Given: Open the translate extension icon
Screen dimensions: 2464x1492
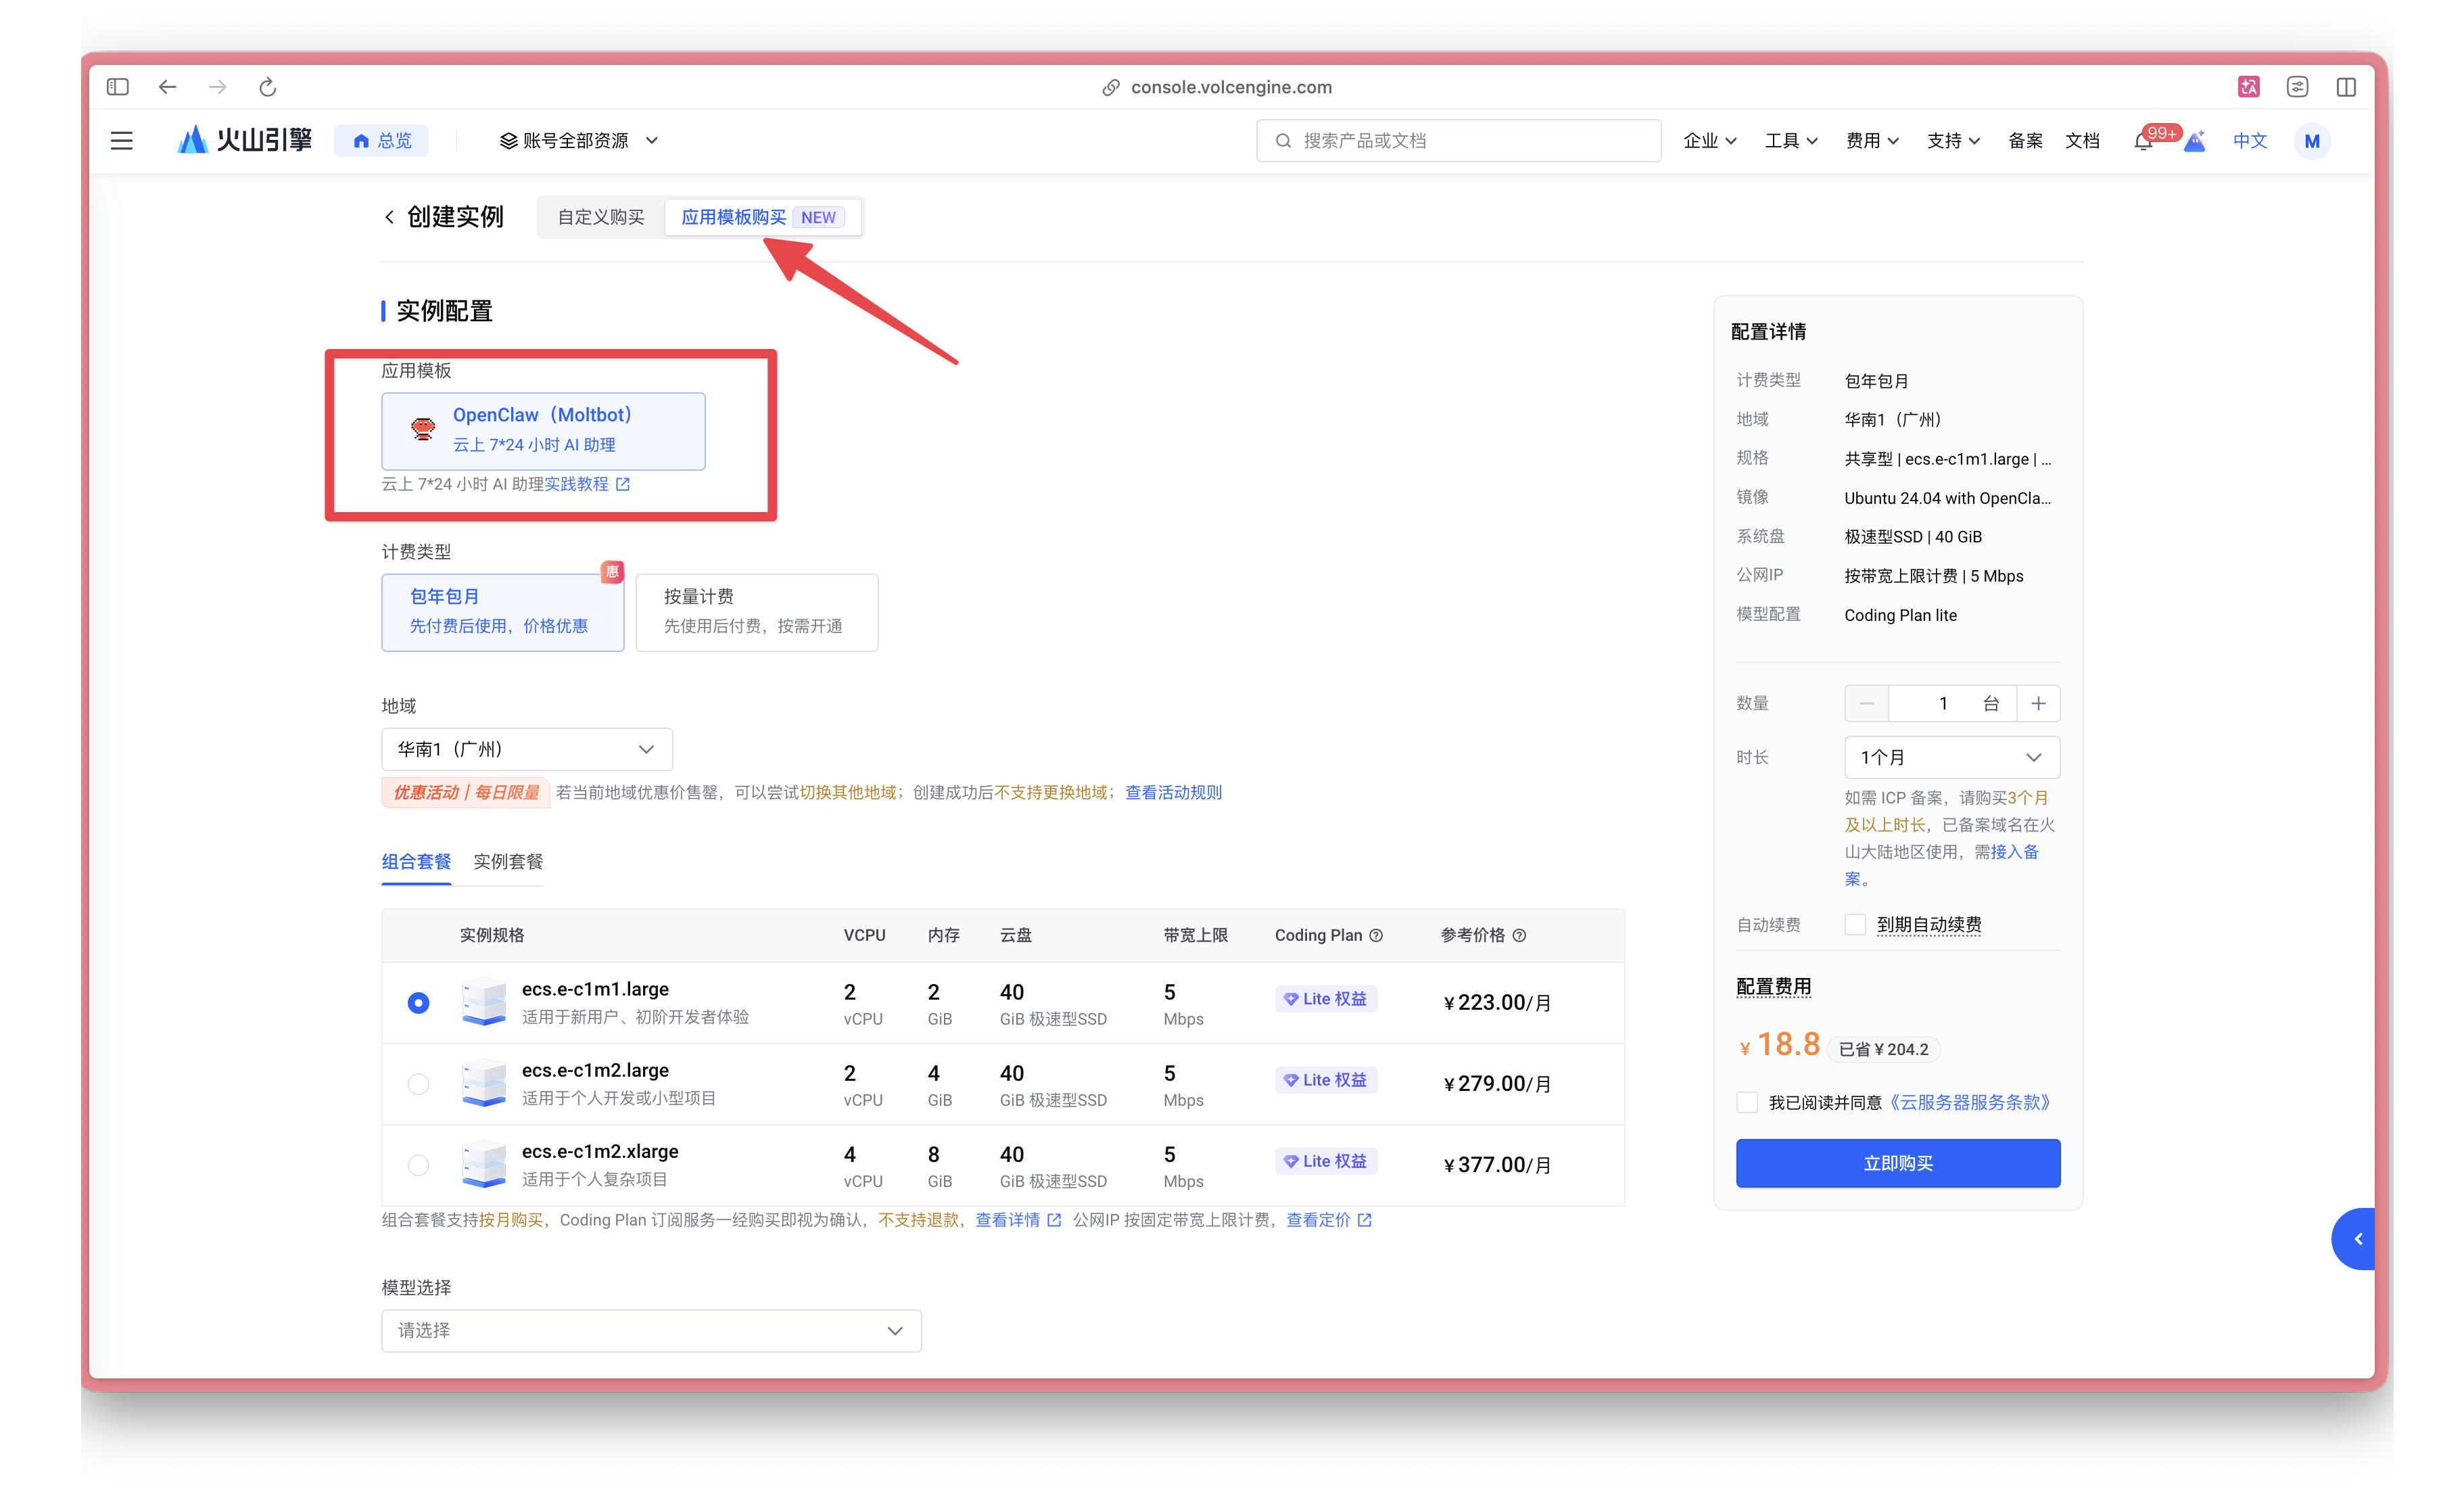Looking at the screenshot, I should point(2248,87).
